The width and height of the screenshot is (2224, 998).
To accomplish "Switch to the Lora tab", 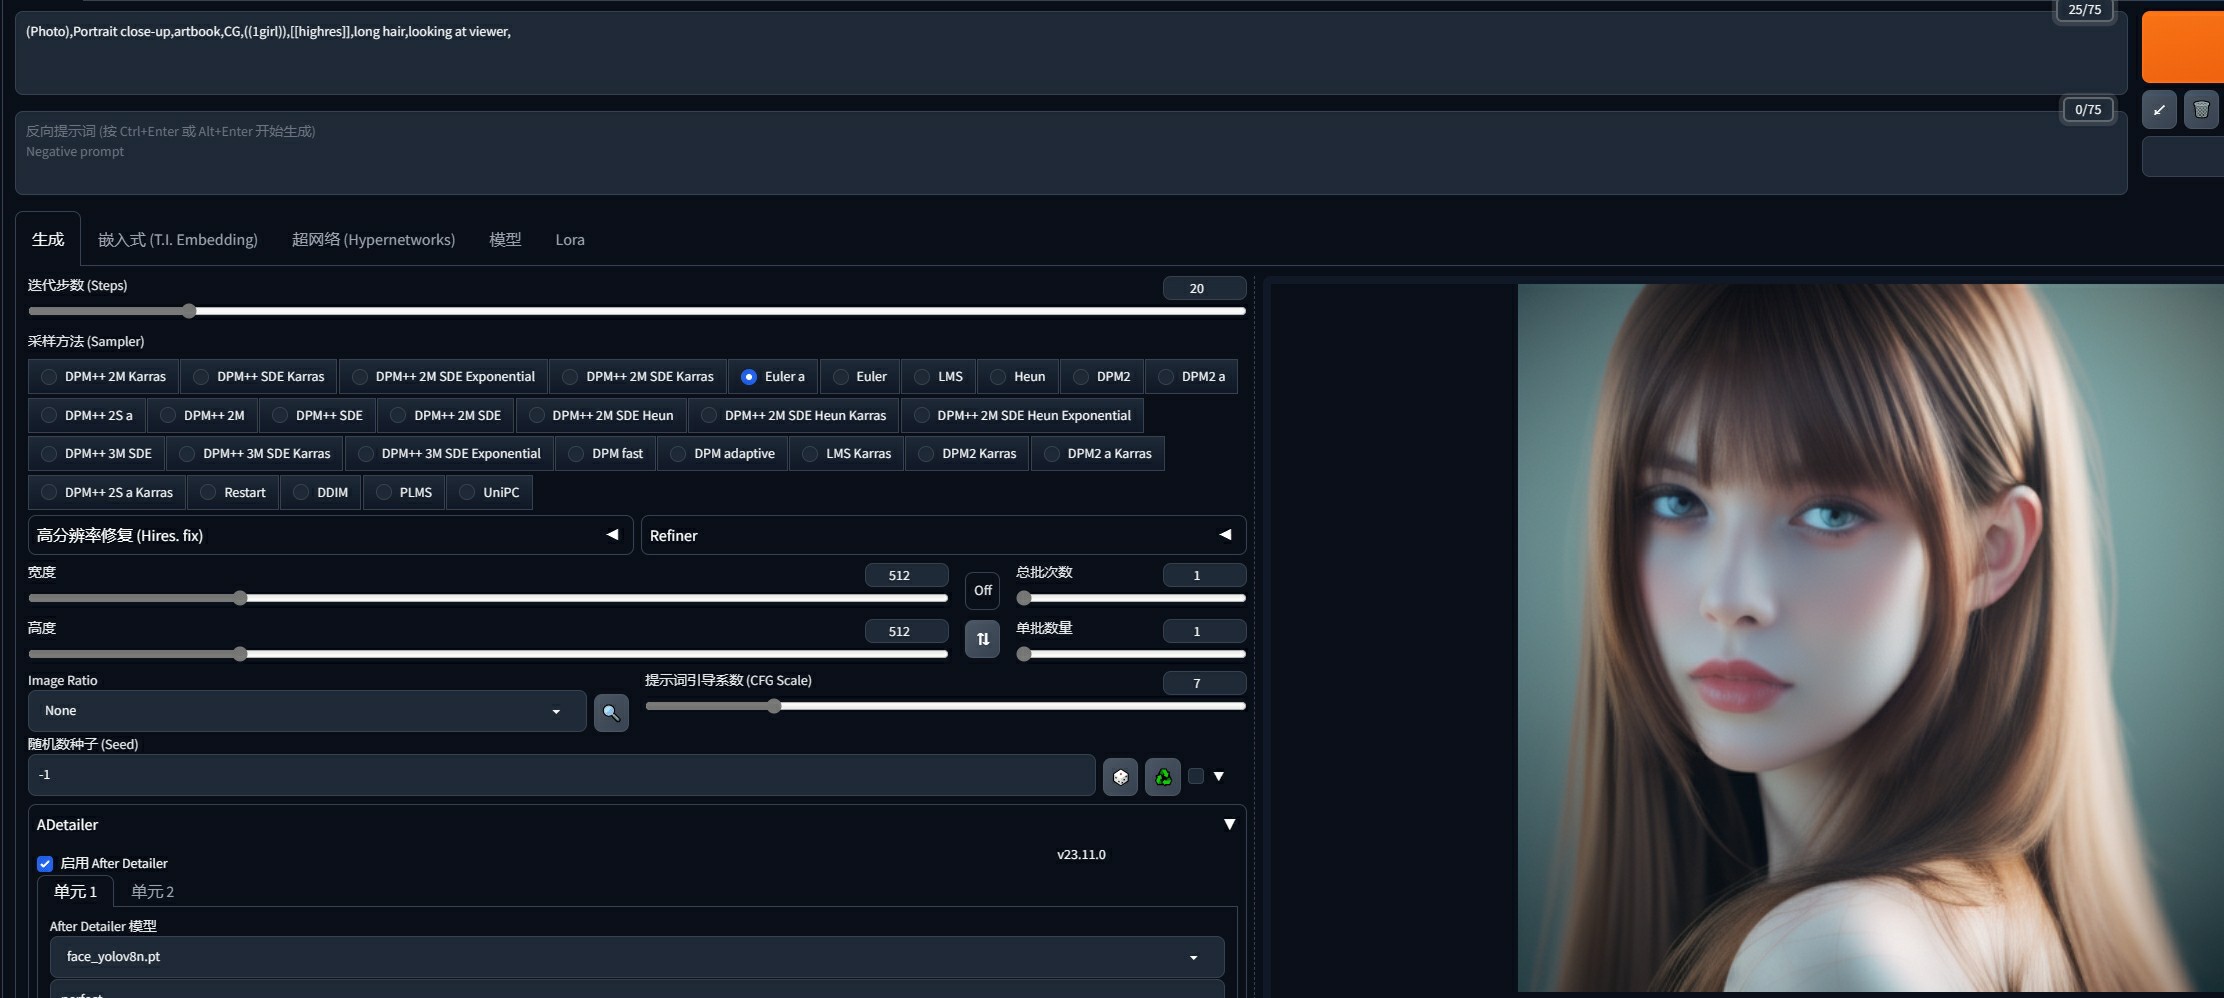I will pyautogui.click(x=570, y=240).
